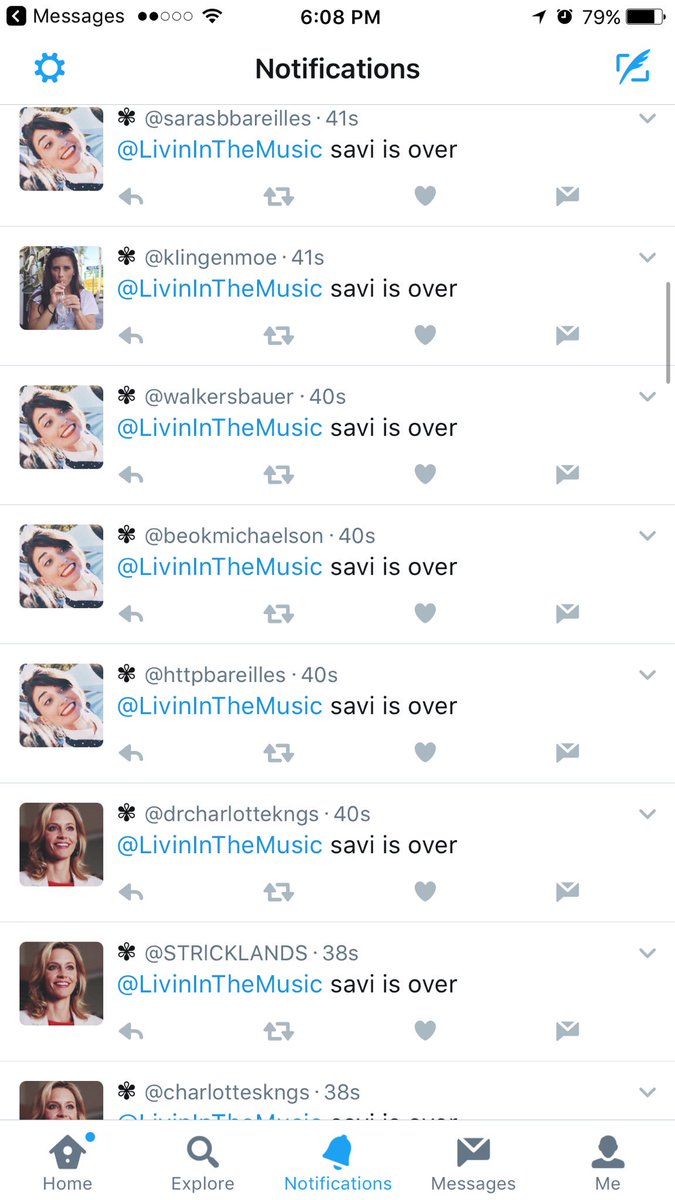675x1200 pixels.
Task: Retweet @walkersbauer's tweet
Action: tap(279, 475)
